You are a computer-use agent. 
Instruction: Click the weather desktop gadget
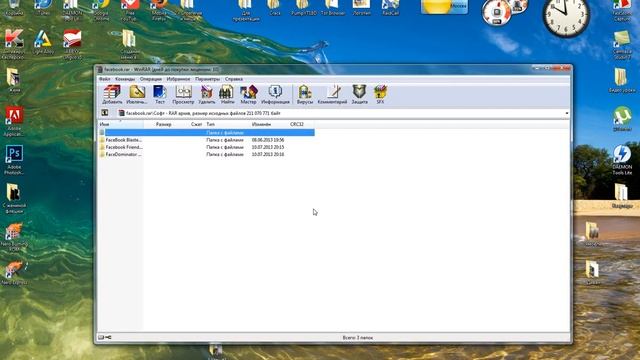click(444, 7)
